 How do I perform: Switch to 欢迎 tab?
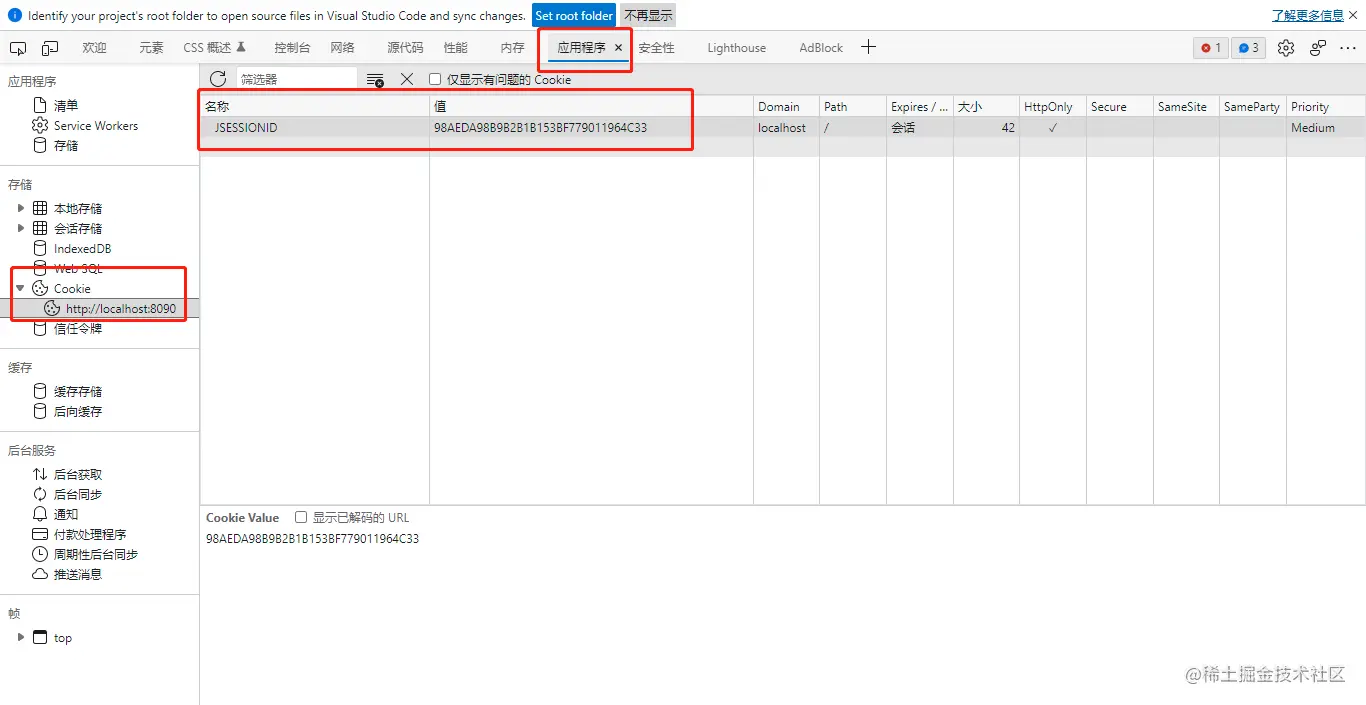95,48
